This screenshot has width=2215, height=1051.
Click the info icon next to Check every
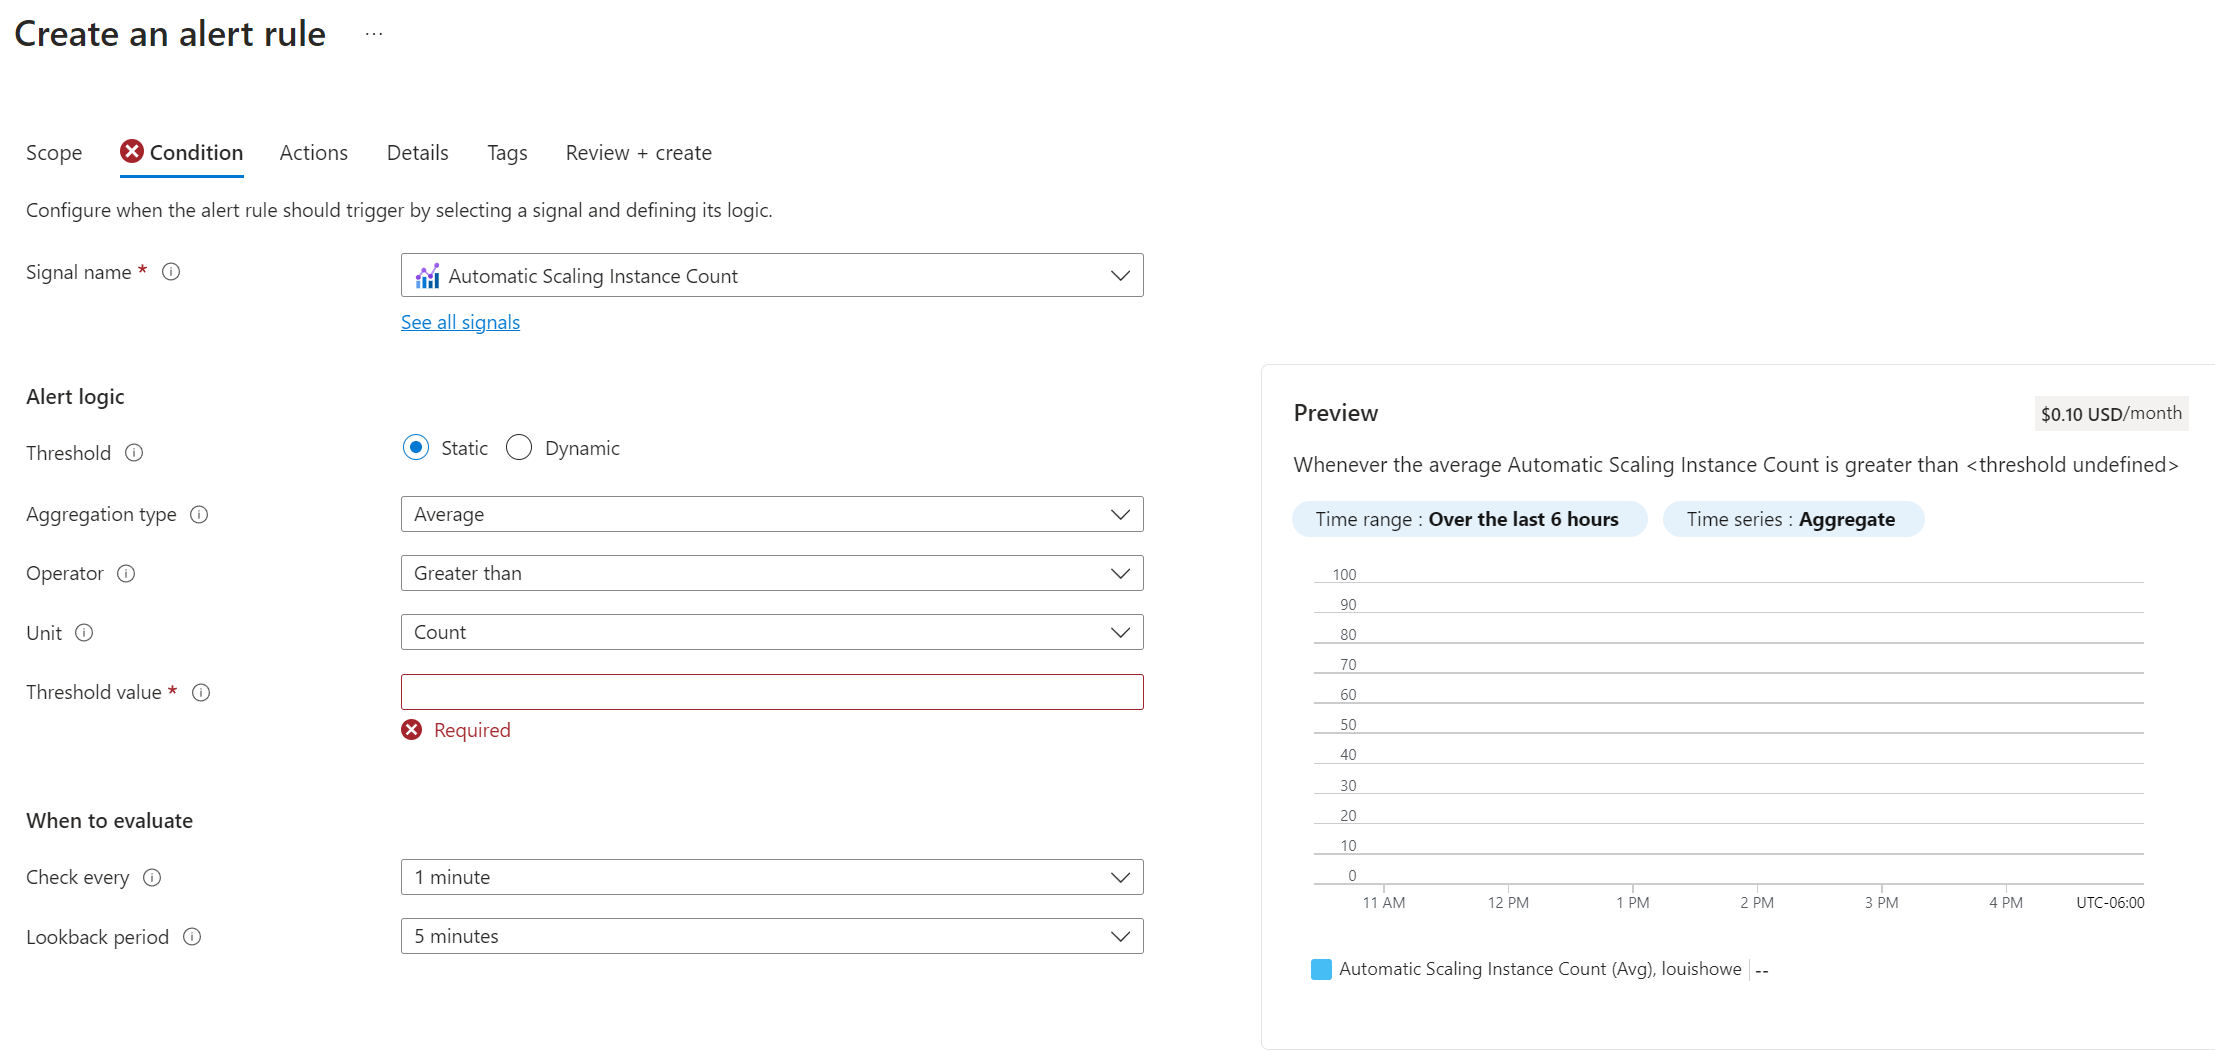(x=152, y=877)
